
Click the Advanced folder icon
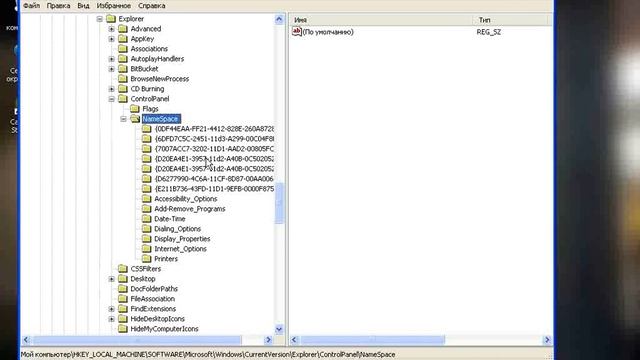pyautogui.click(x=123, y=29)
